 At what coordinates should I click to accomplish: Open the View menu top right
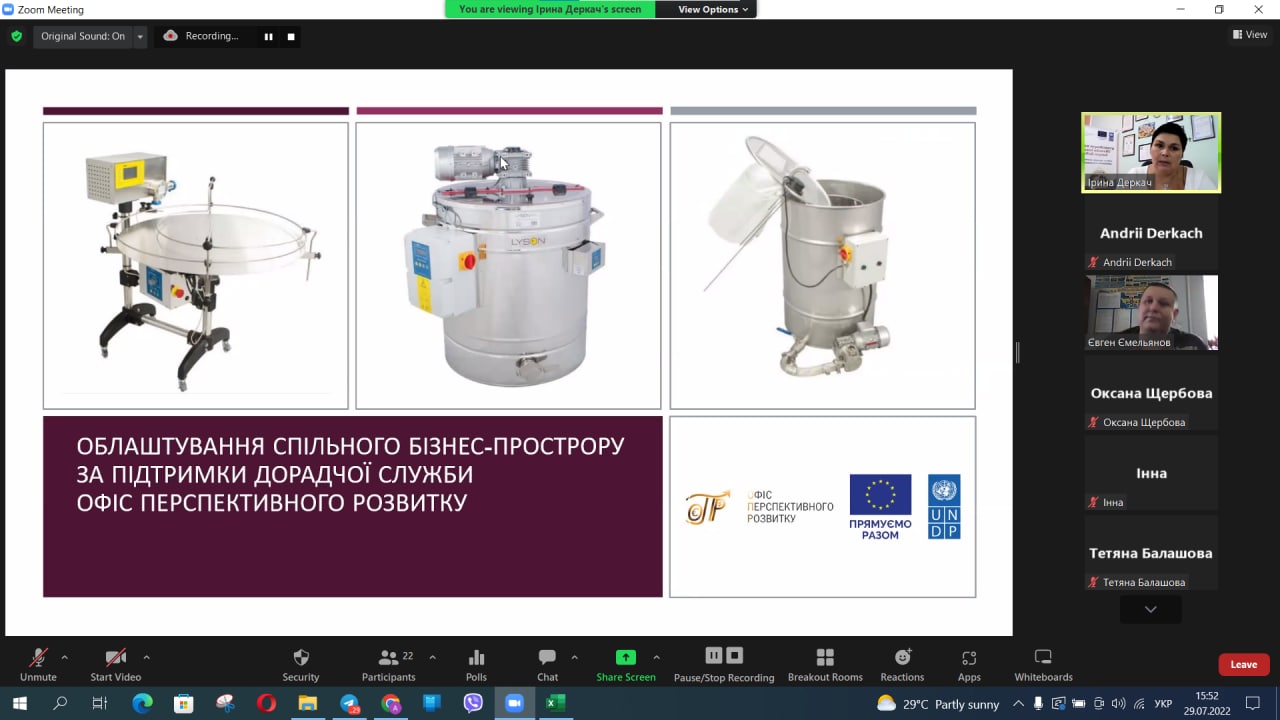point(1249,33)
